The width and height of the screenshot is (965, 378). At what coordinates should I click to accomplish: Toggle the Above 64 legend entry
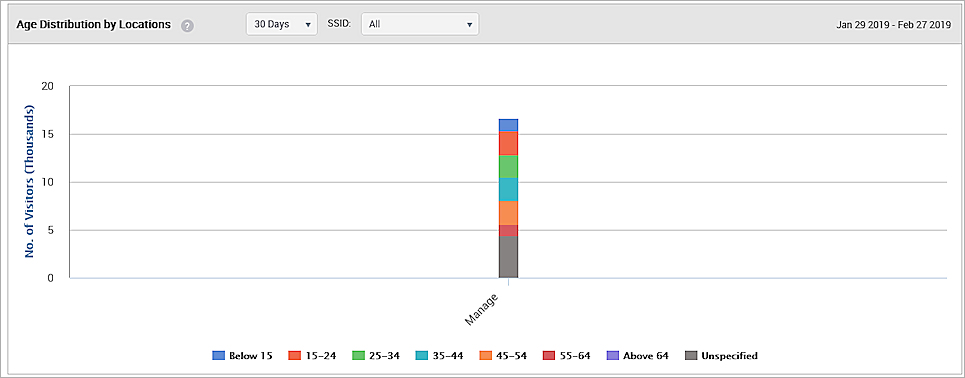pos(638,356)
